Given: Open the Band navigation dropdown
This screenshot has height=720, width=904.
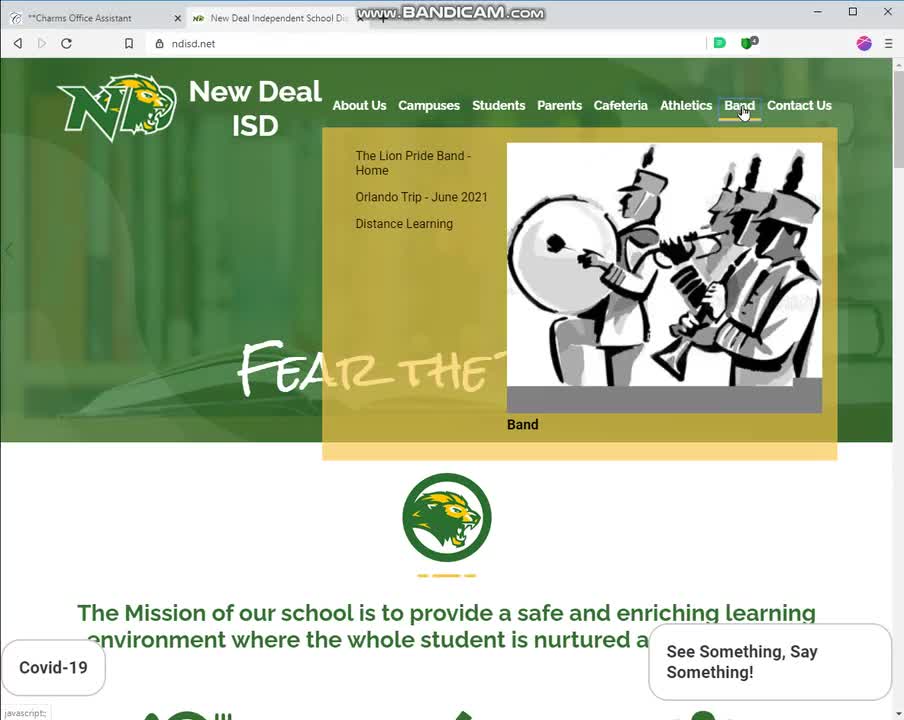Looking at the screenshot, I should [739, 105].
